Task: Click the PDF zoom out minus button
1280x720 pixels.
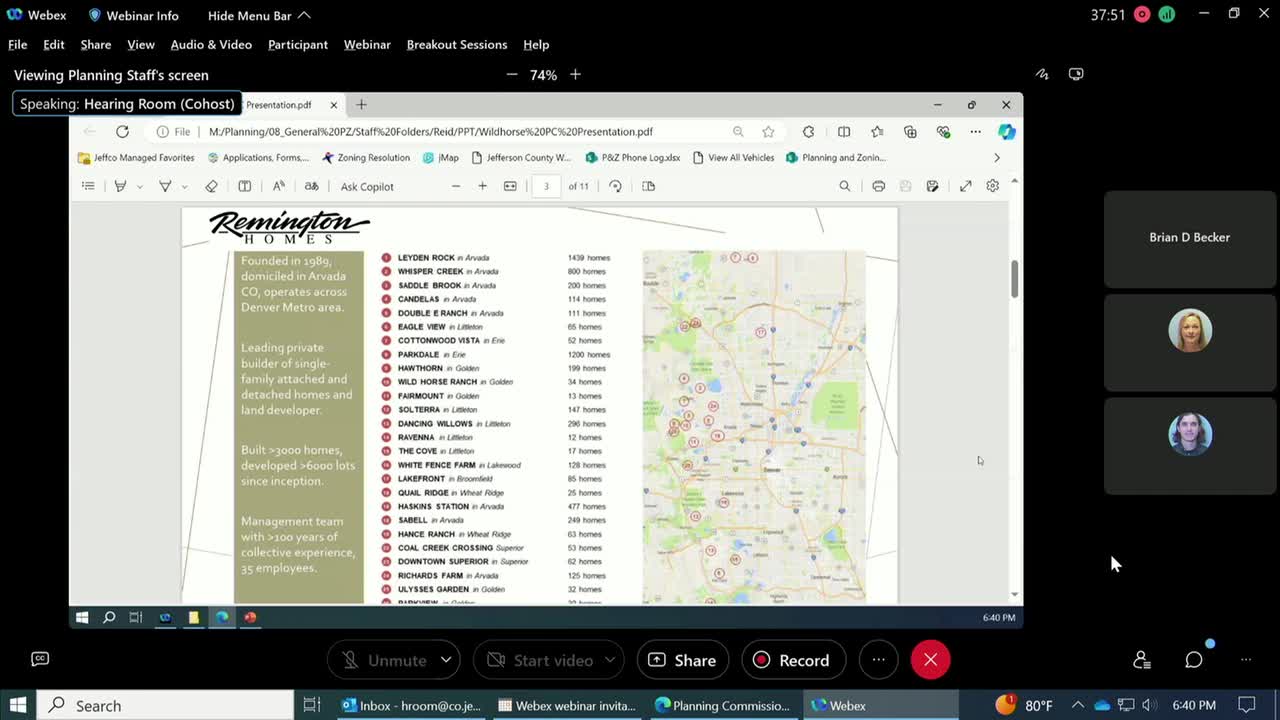Action: [456, 186]
